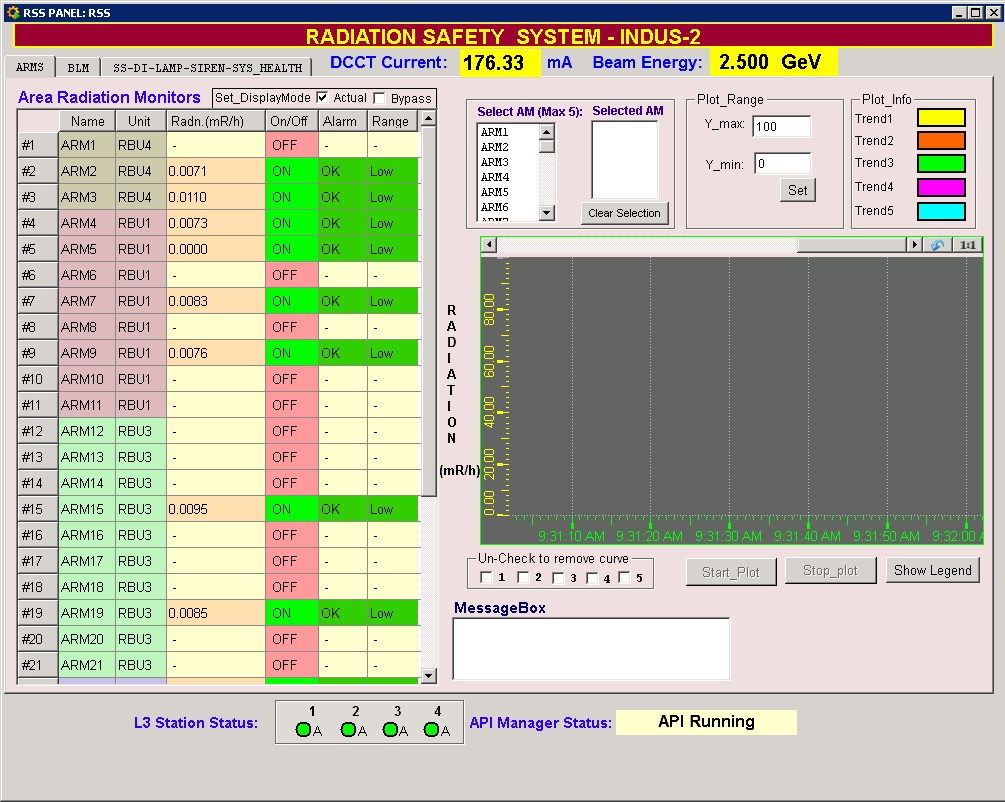Click L3 Station 2 status indicator

[349, 730]
